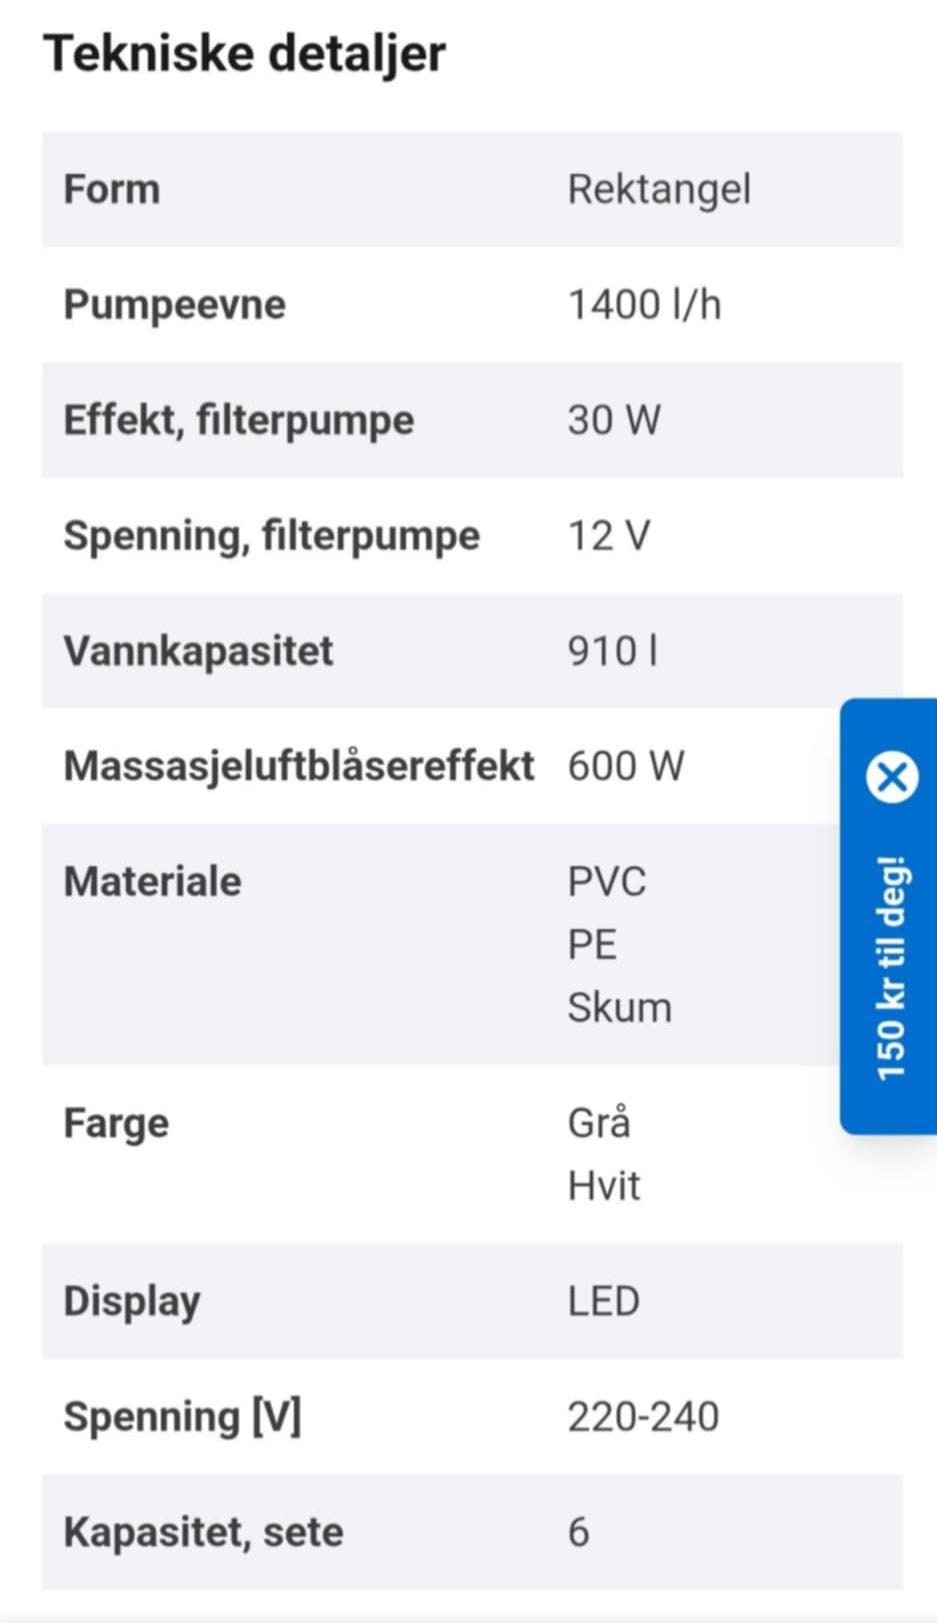Tap the Form row label
Viewport: 937px width, 1623px height.
[112, 189]
